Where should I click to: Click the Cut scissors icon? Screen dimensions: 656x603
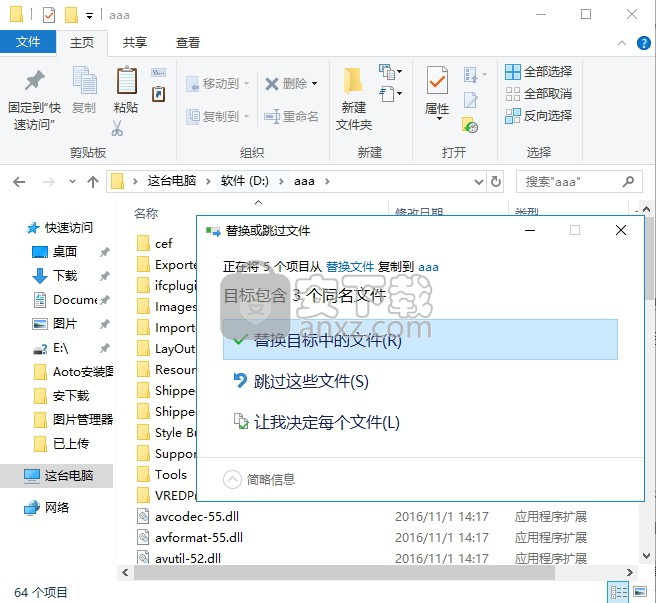coord(117,128)
